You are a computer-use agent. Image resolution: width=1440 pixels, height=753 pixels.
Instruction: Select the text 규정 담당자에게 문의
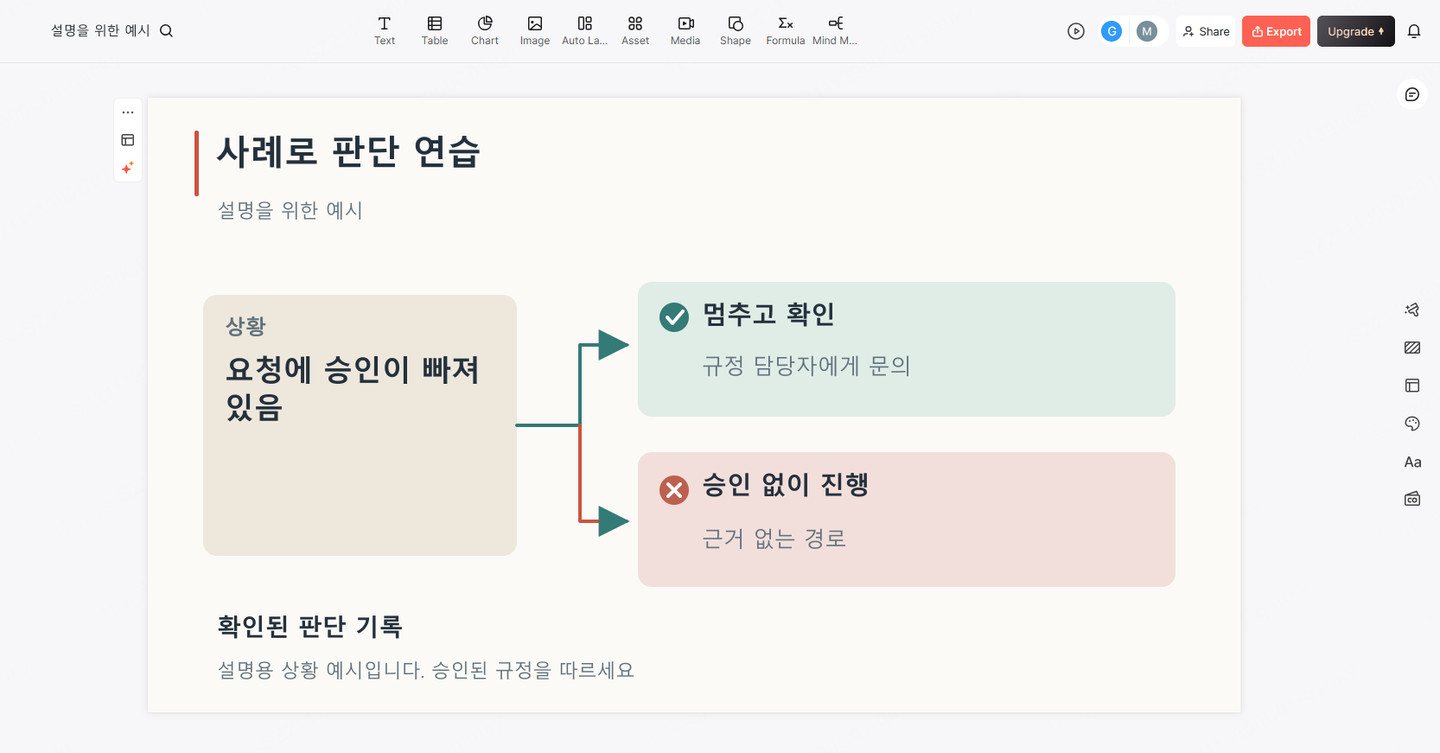coord(806,366)
